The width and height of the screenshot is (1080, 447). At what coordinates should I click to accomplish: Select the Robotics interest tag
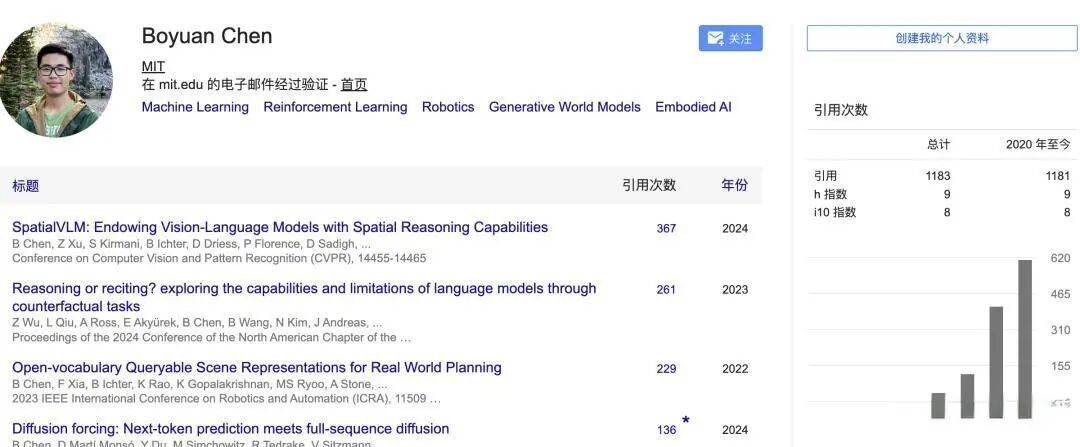coord(448,107)
